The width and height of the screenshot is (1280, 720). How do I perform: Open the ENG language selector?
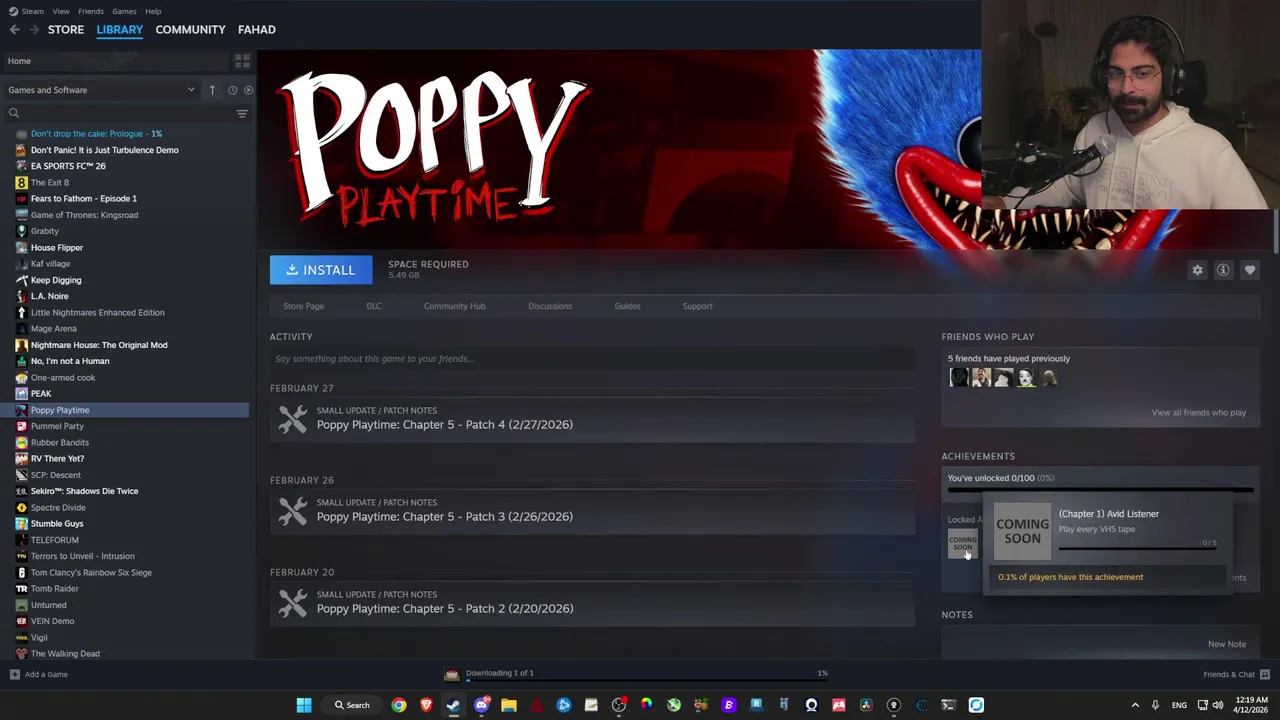coord(1179,705)
